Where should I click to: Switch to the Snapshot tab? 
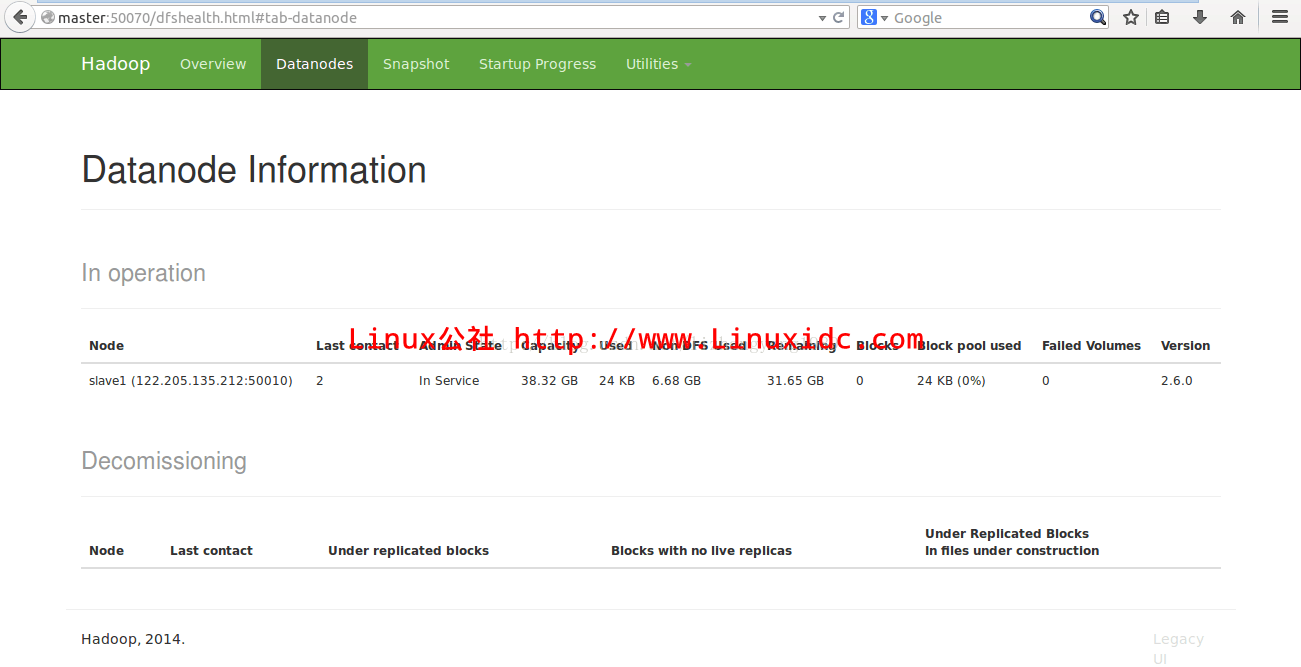point(416,63)
